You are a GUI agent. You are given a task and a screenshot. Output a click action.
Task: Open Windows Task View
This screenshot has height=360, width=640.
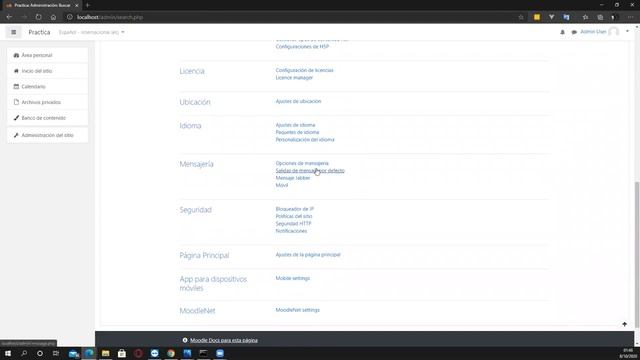click(x=56, y=353)
